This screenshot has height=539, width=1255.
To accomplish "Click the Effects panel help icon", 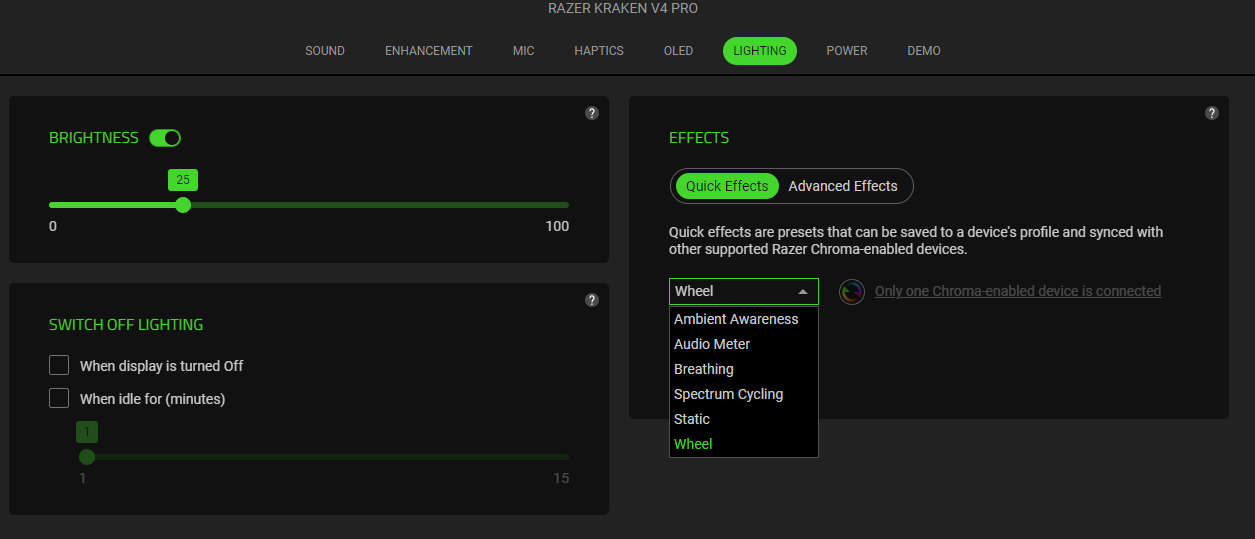I will click(1212, 113).
